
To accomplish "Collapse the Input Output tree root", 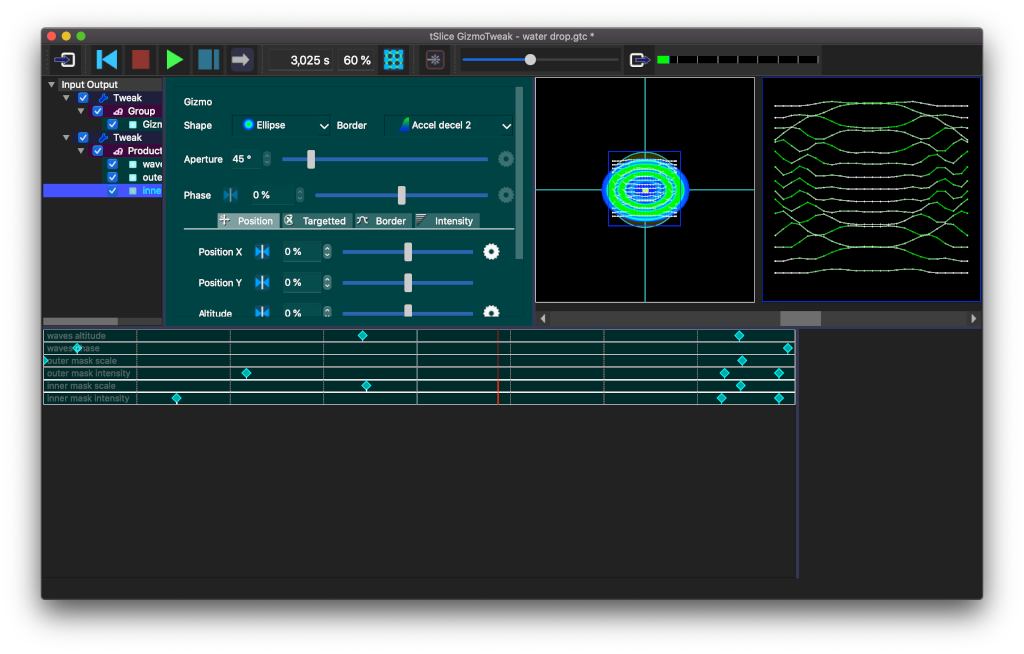I will coord(52,85).
